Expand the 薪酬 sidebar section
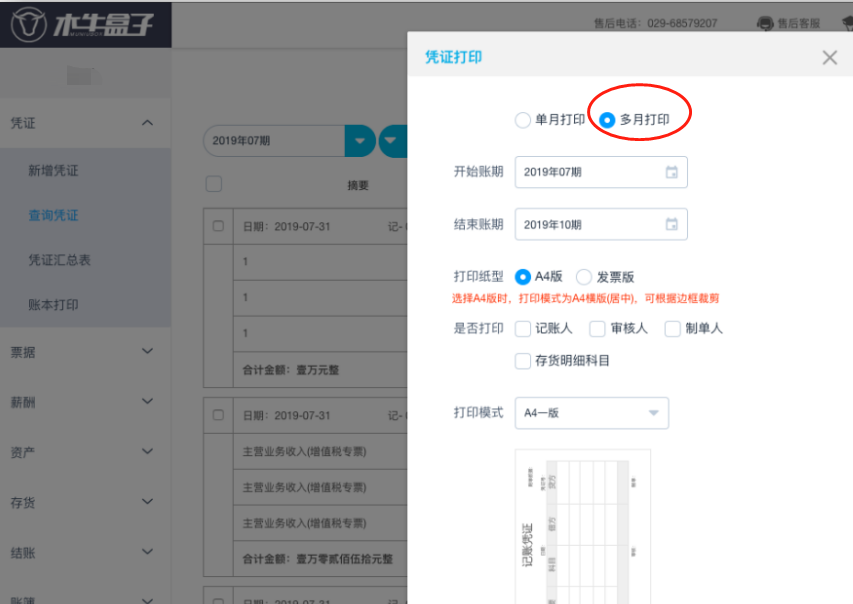The width and height of the screenshot is (853, 604). (x=147, y=401)
